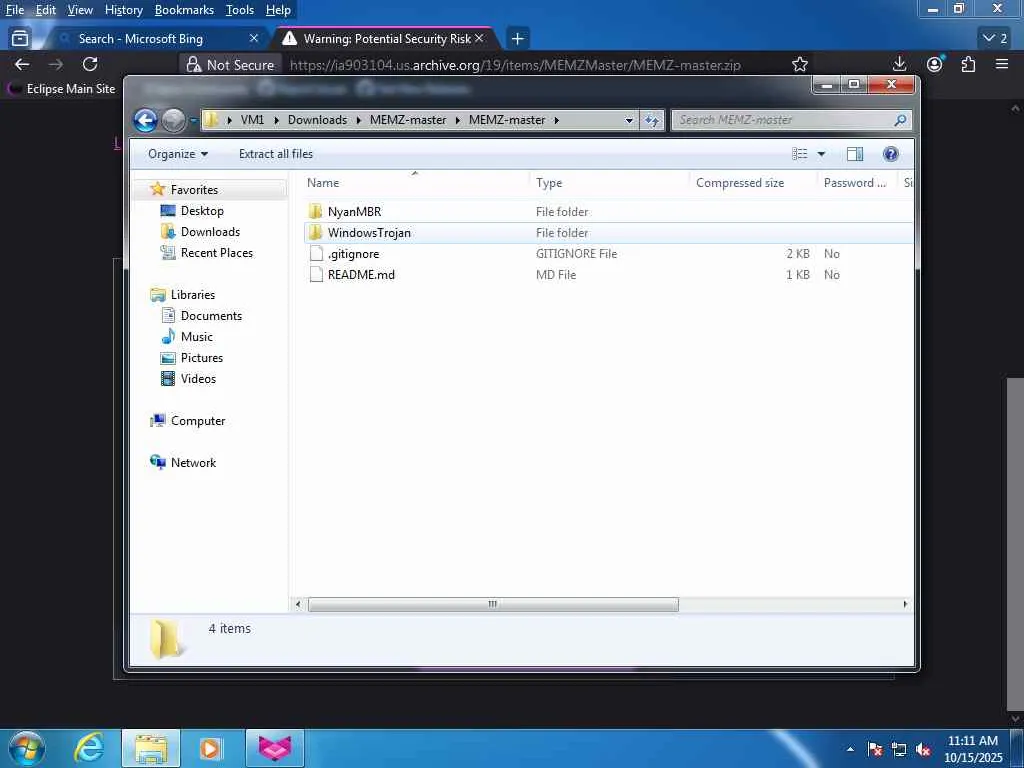Click the file list left scroll arrow
1024x768 pixels.
(x=298, y=604)
